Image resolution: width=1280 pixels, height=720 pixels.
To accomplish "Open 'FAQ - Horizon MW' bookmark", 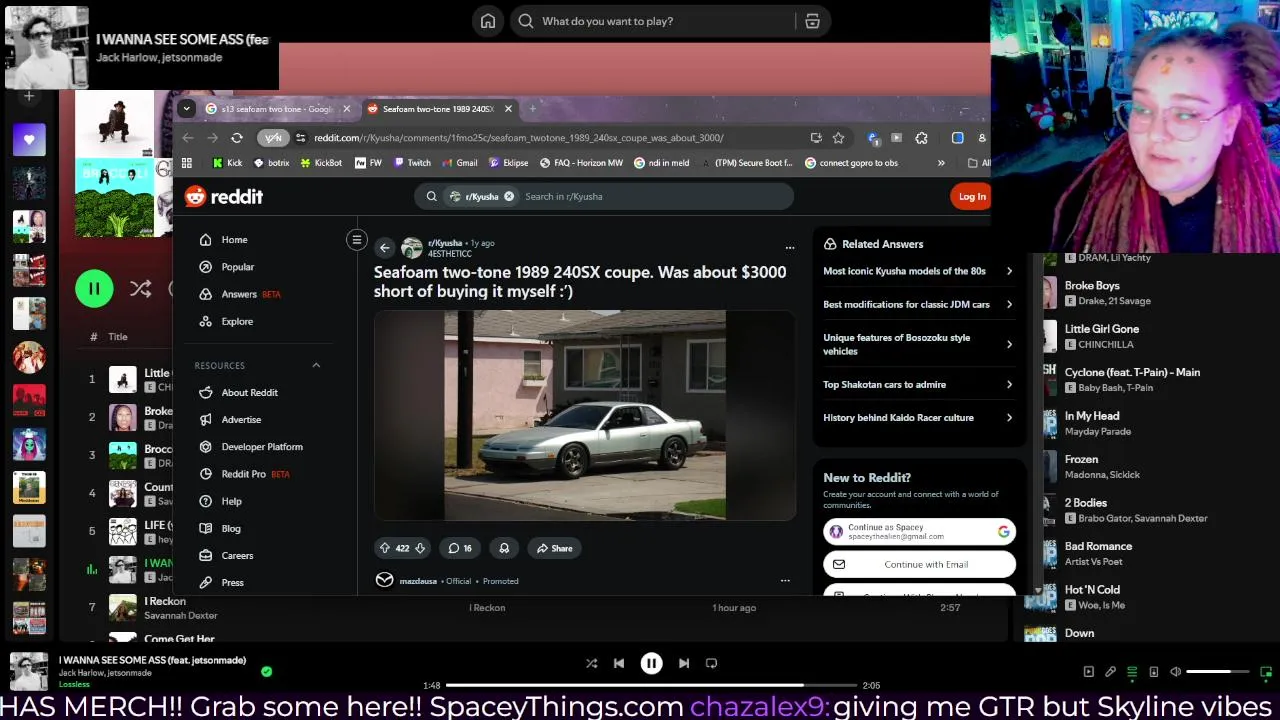I will (581, 163).
